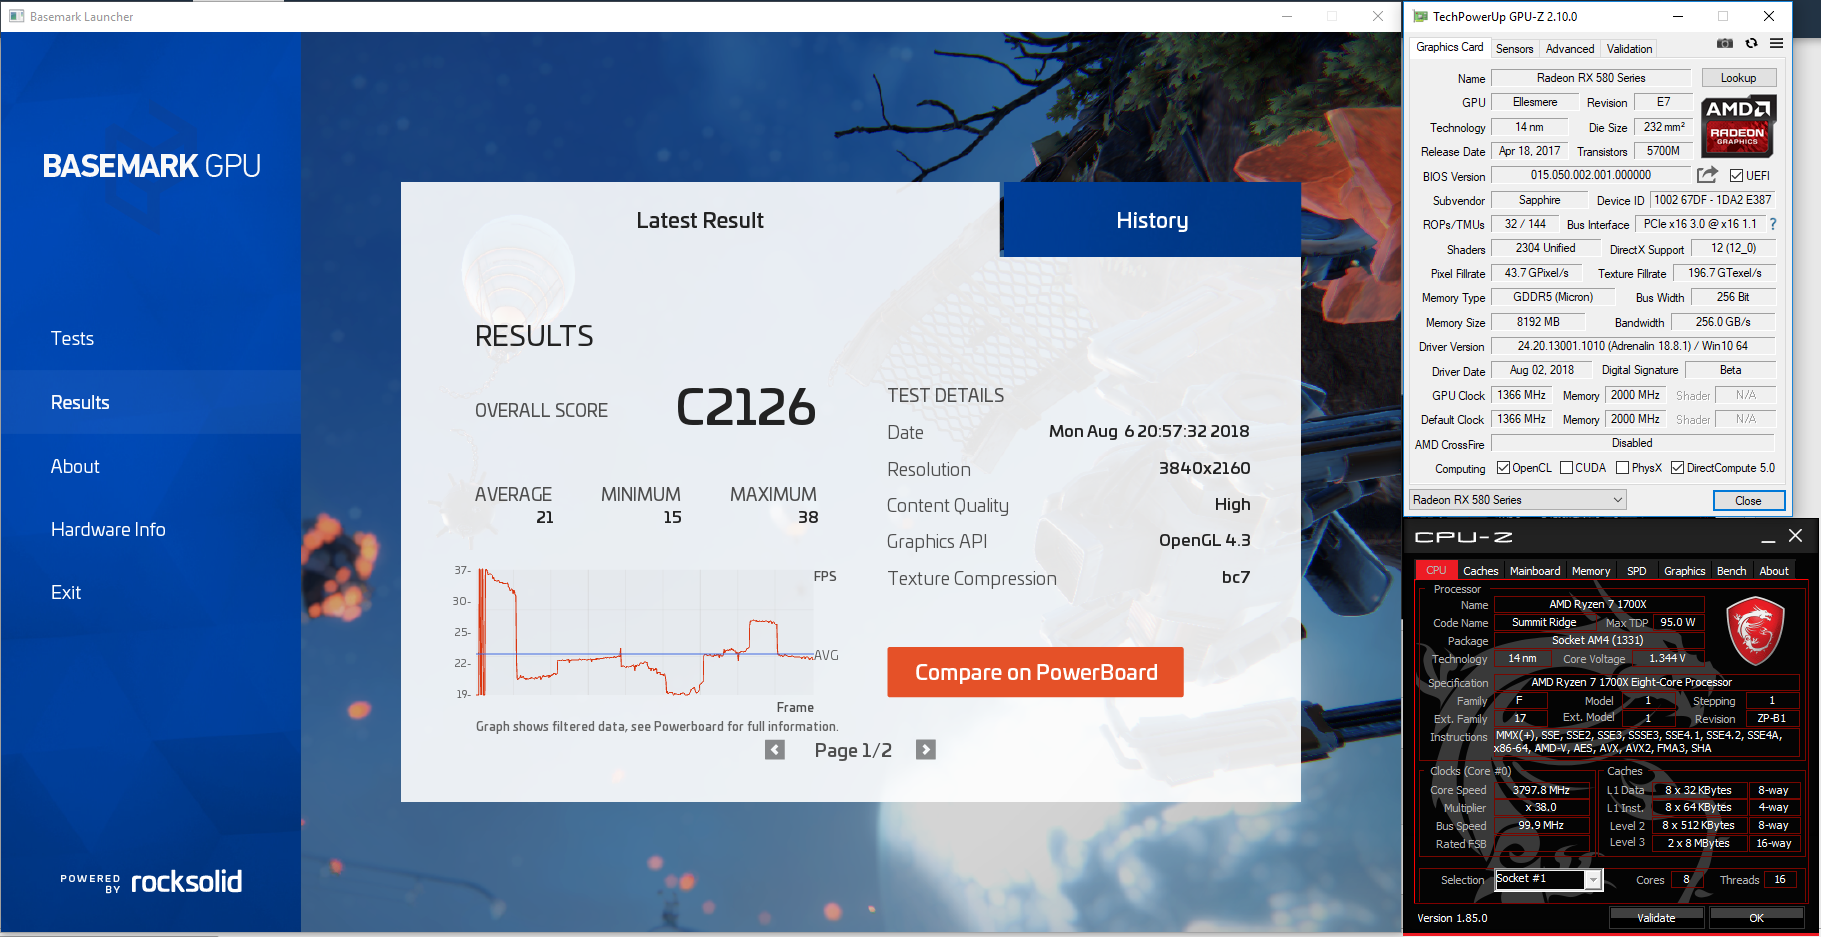Toggle the CUDA checkbox
Screen dimensions: 1821x937
coord(1567,468)
